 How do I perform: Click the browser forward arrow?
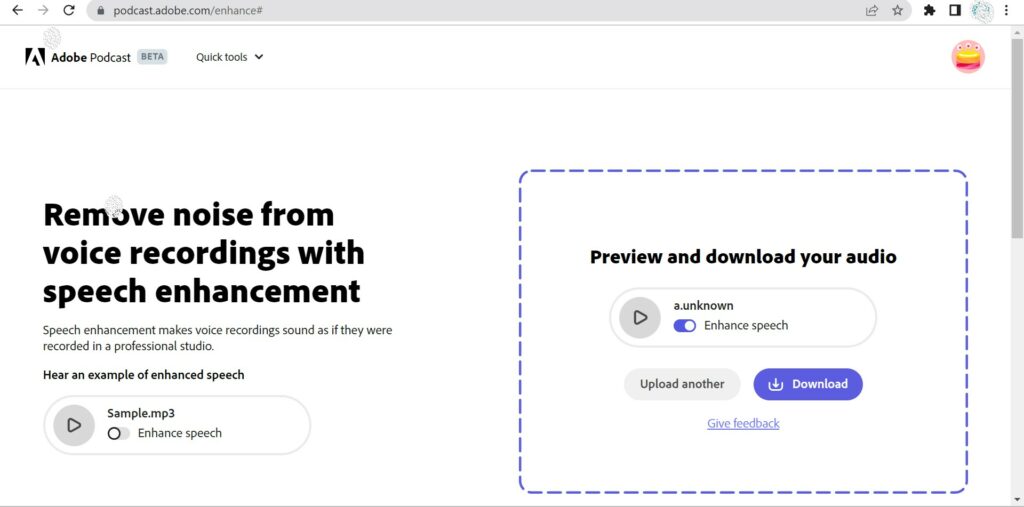tap(43, 10)
